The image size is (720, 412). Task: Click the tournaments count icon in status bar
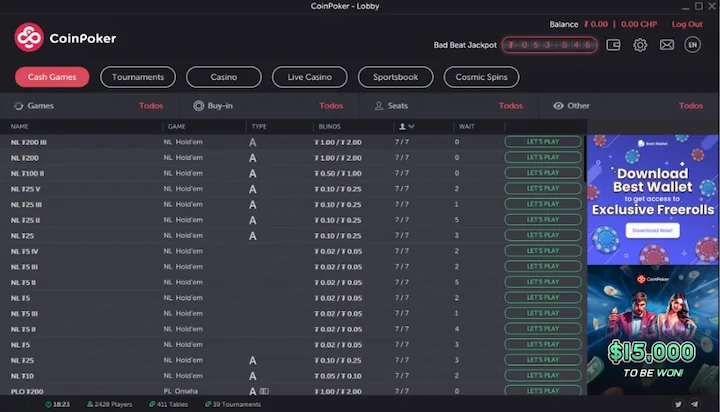tap(208, 405)
